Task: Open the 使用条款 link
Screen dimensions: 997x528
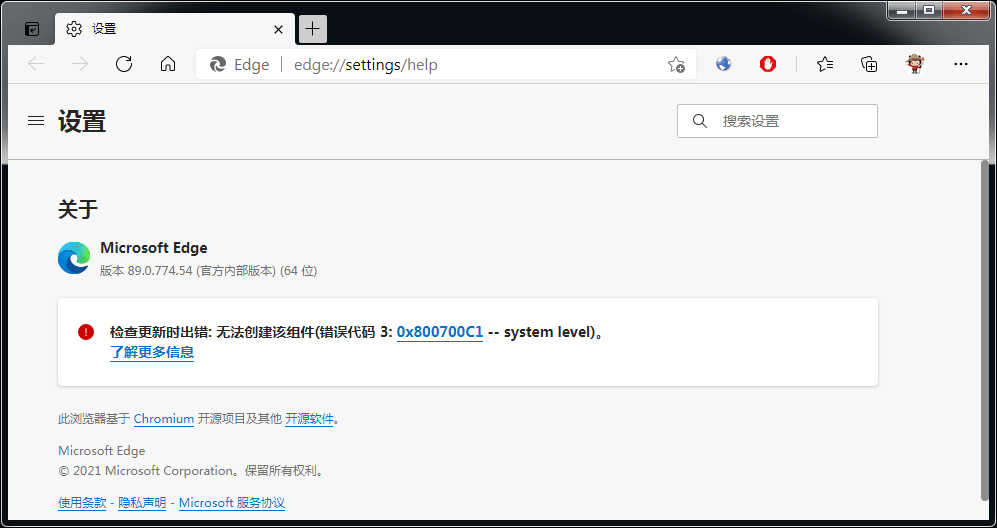Action: tap(82, 503)
